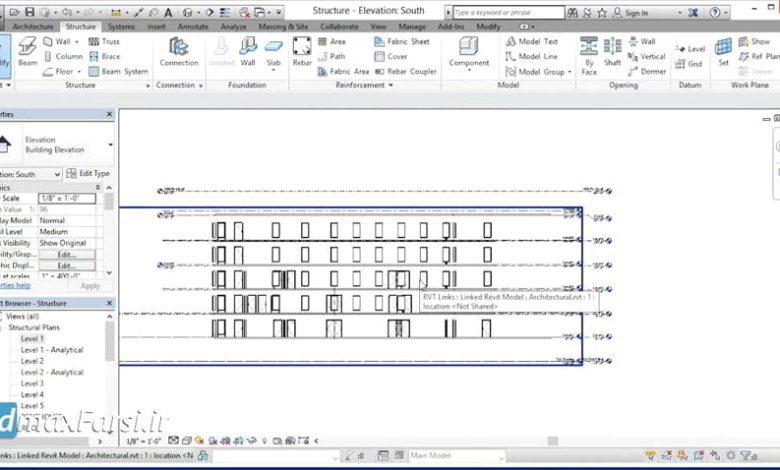
Task: Open the Elevation: South instance dropdown
Action: (x=57, y=174)
